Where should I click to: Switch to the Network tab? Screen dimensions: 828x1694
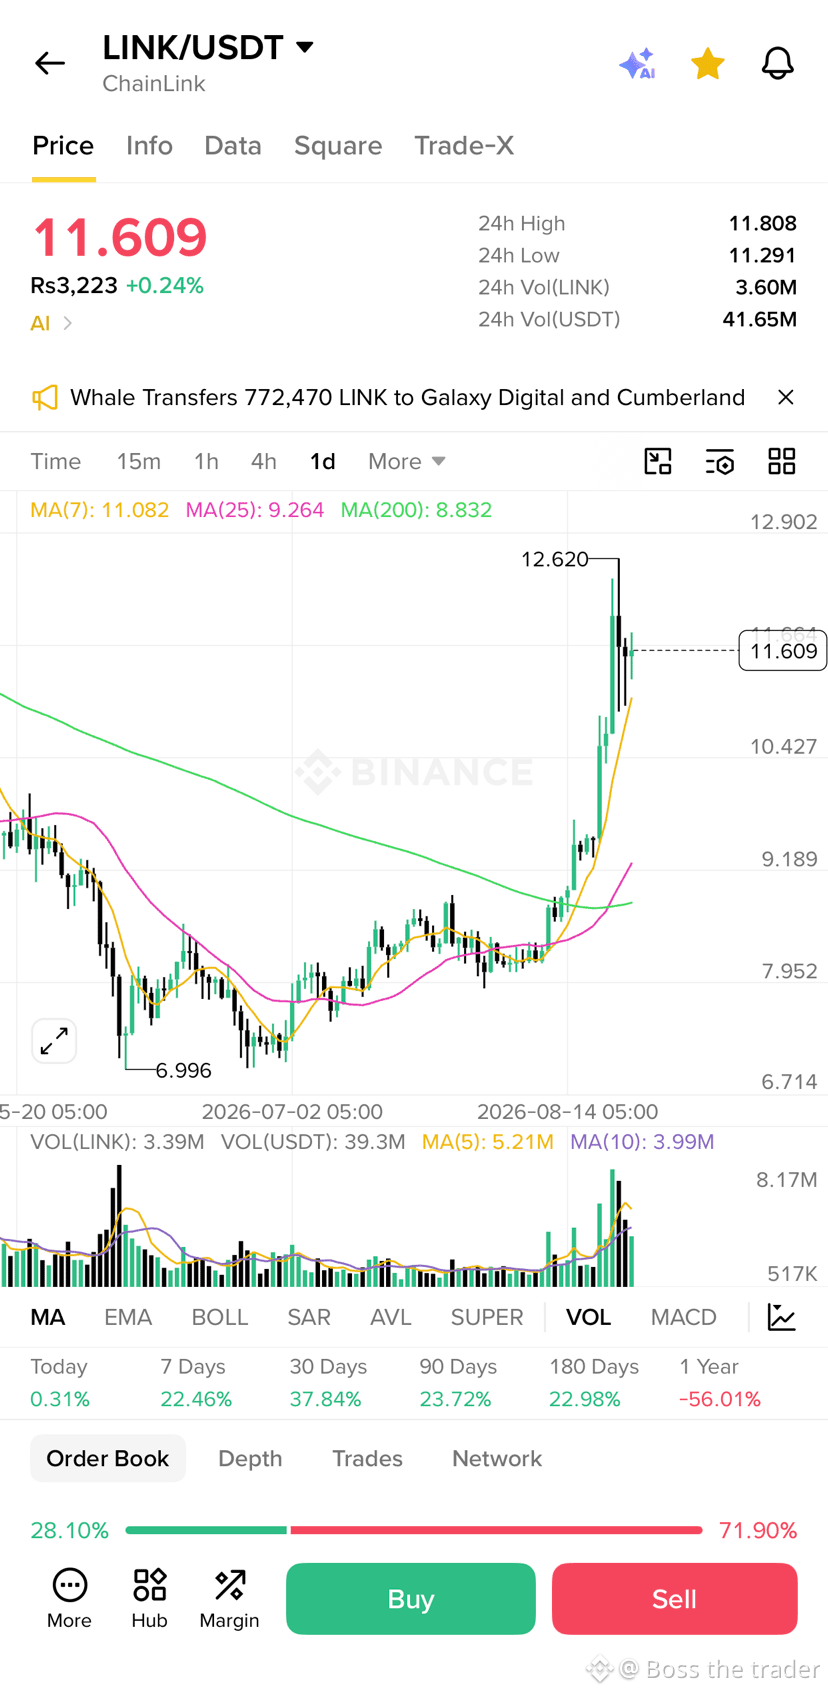click(497, 1458)
